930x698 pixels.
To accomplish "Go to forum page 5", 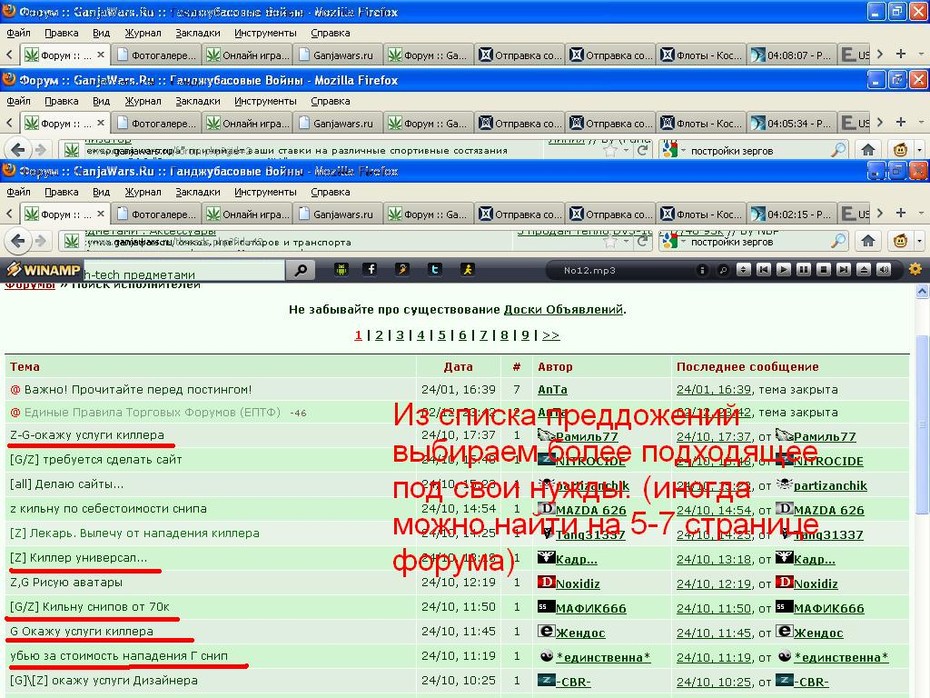I will pyautogui.click(x=441, y=336).
